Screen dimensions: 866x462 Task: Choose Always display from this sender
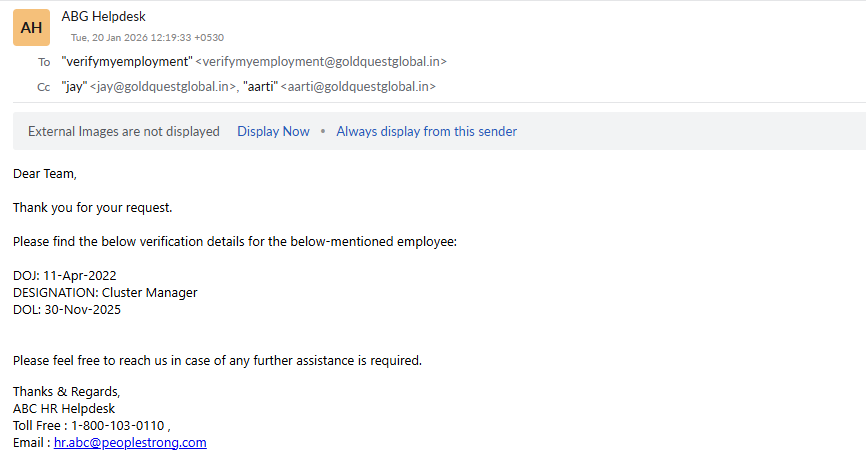click(426, 131)
